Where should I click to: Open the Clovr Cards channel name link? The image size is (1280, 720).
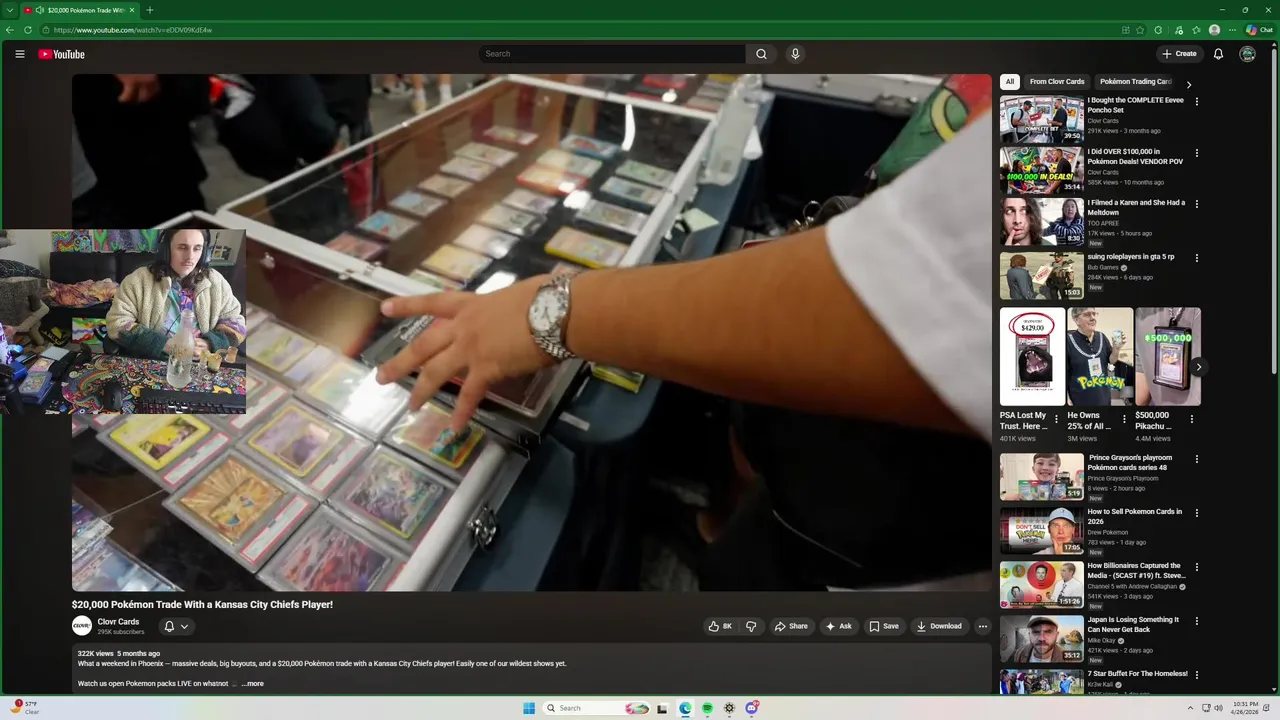point(118,622)
